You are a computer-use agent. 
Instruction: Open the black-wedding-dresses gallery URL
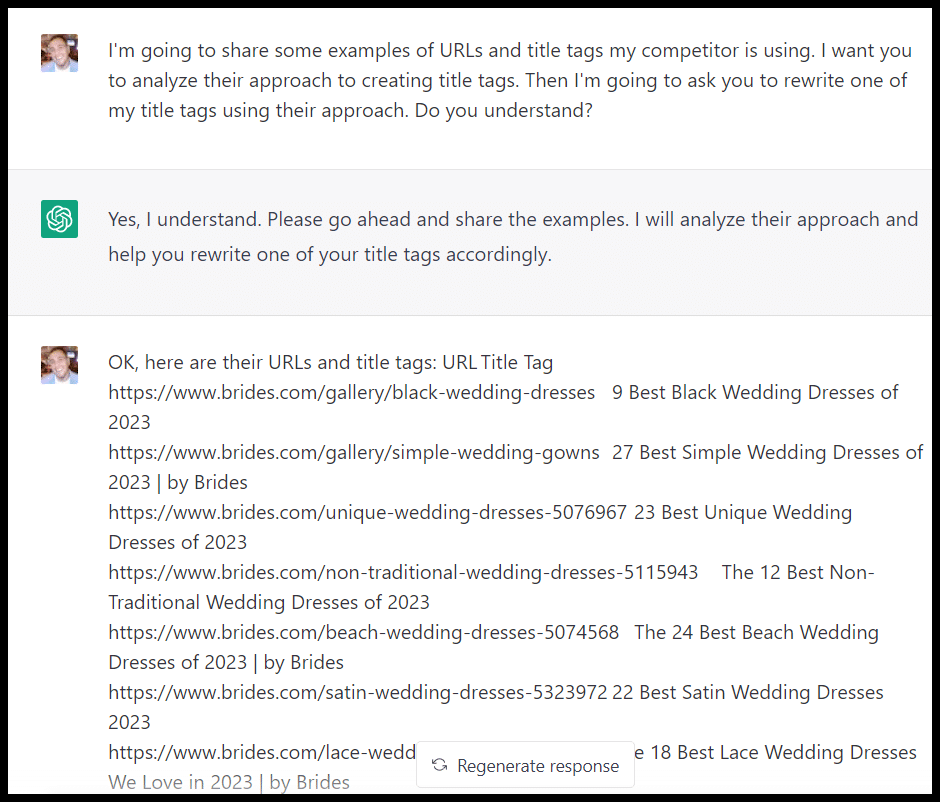pos(351,392)
